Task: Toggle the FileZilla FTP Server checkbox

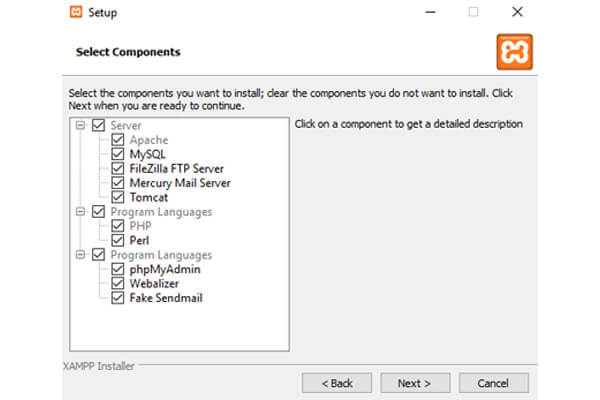Action: (117, 168)
